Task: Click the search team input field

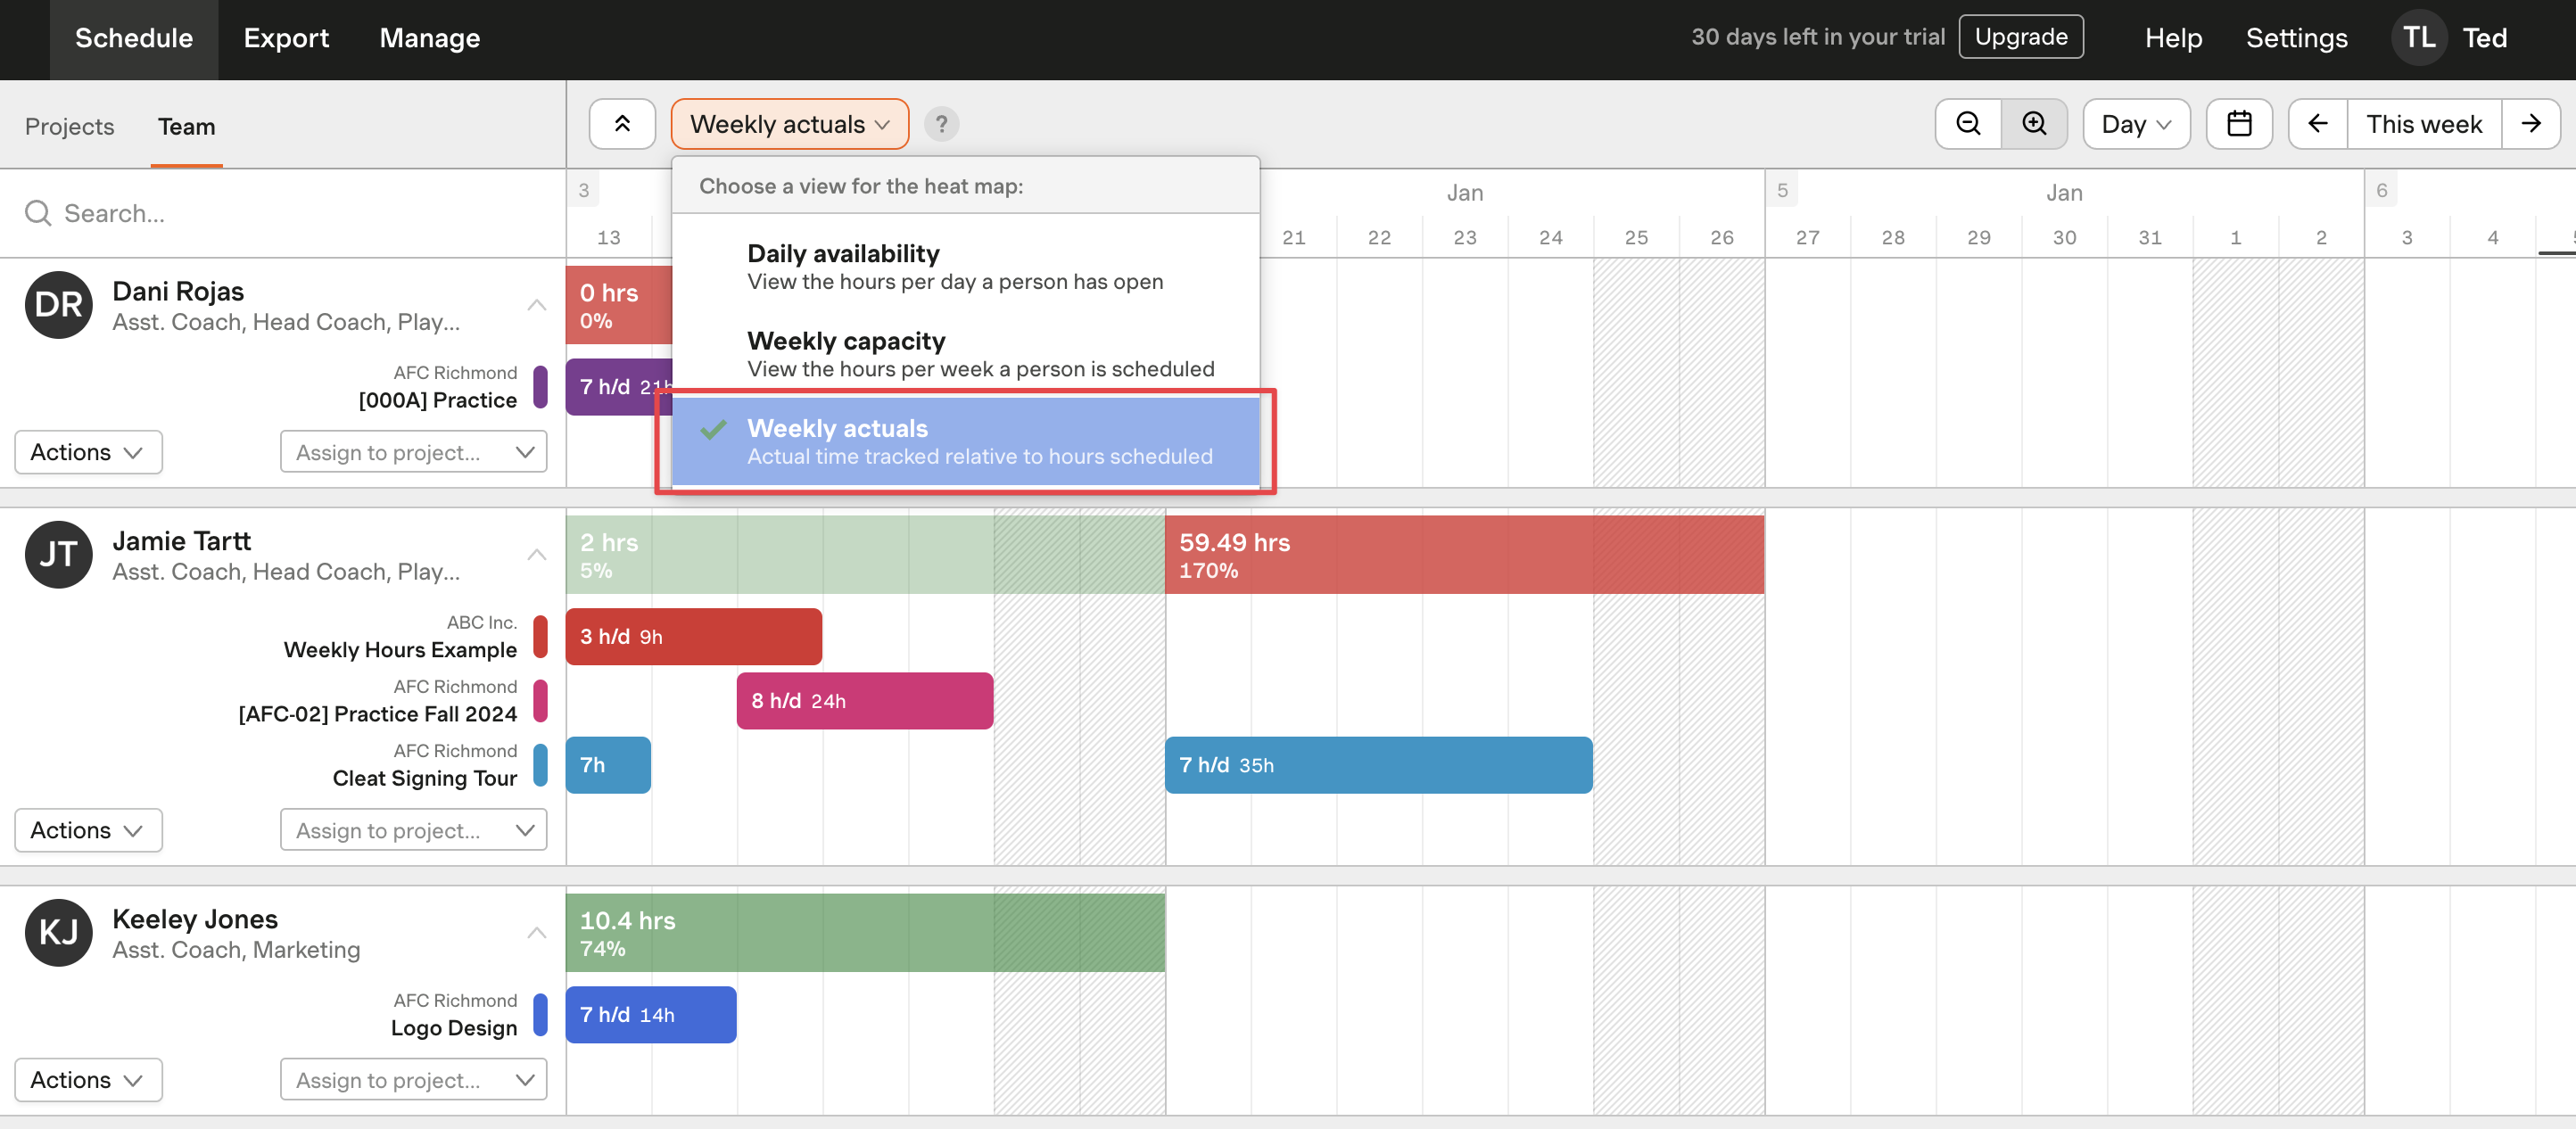Action: click(282, 213)
